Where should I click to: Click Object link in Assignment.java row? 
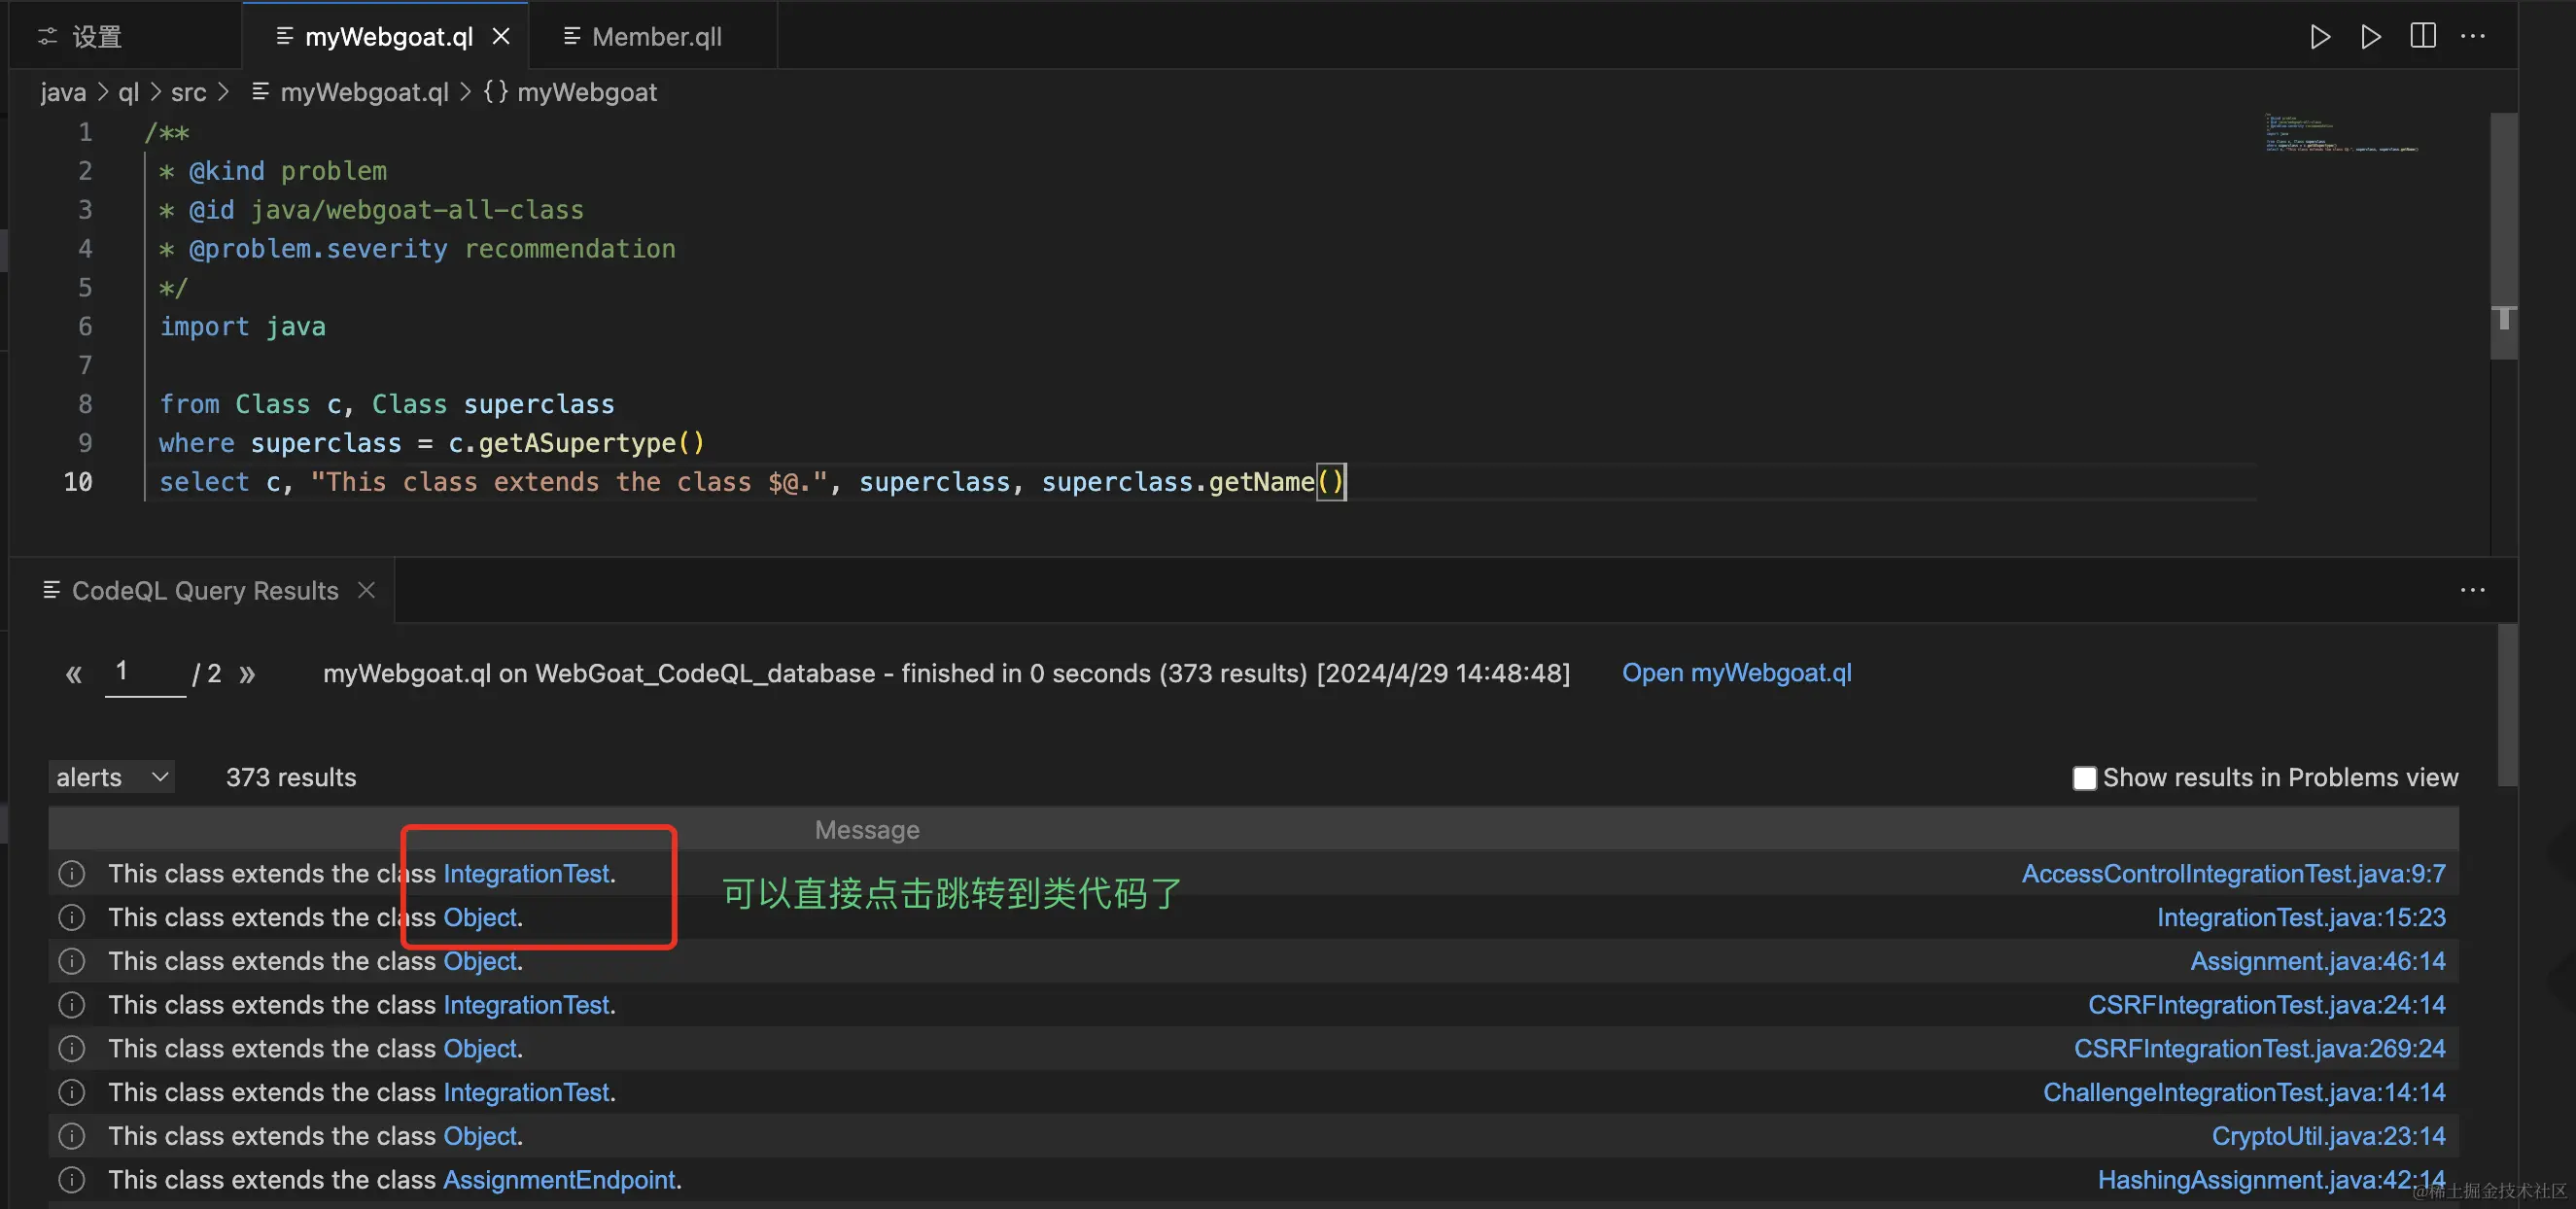point(480,961)
